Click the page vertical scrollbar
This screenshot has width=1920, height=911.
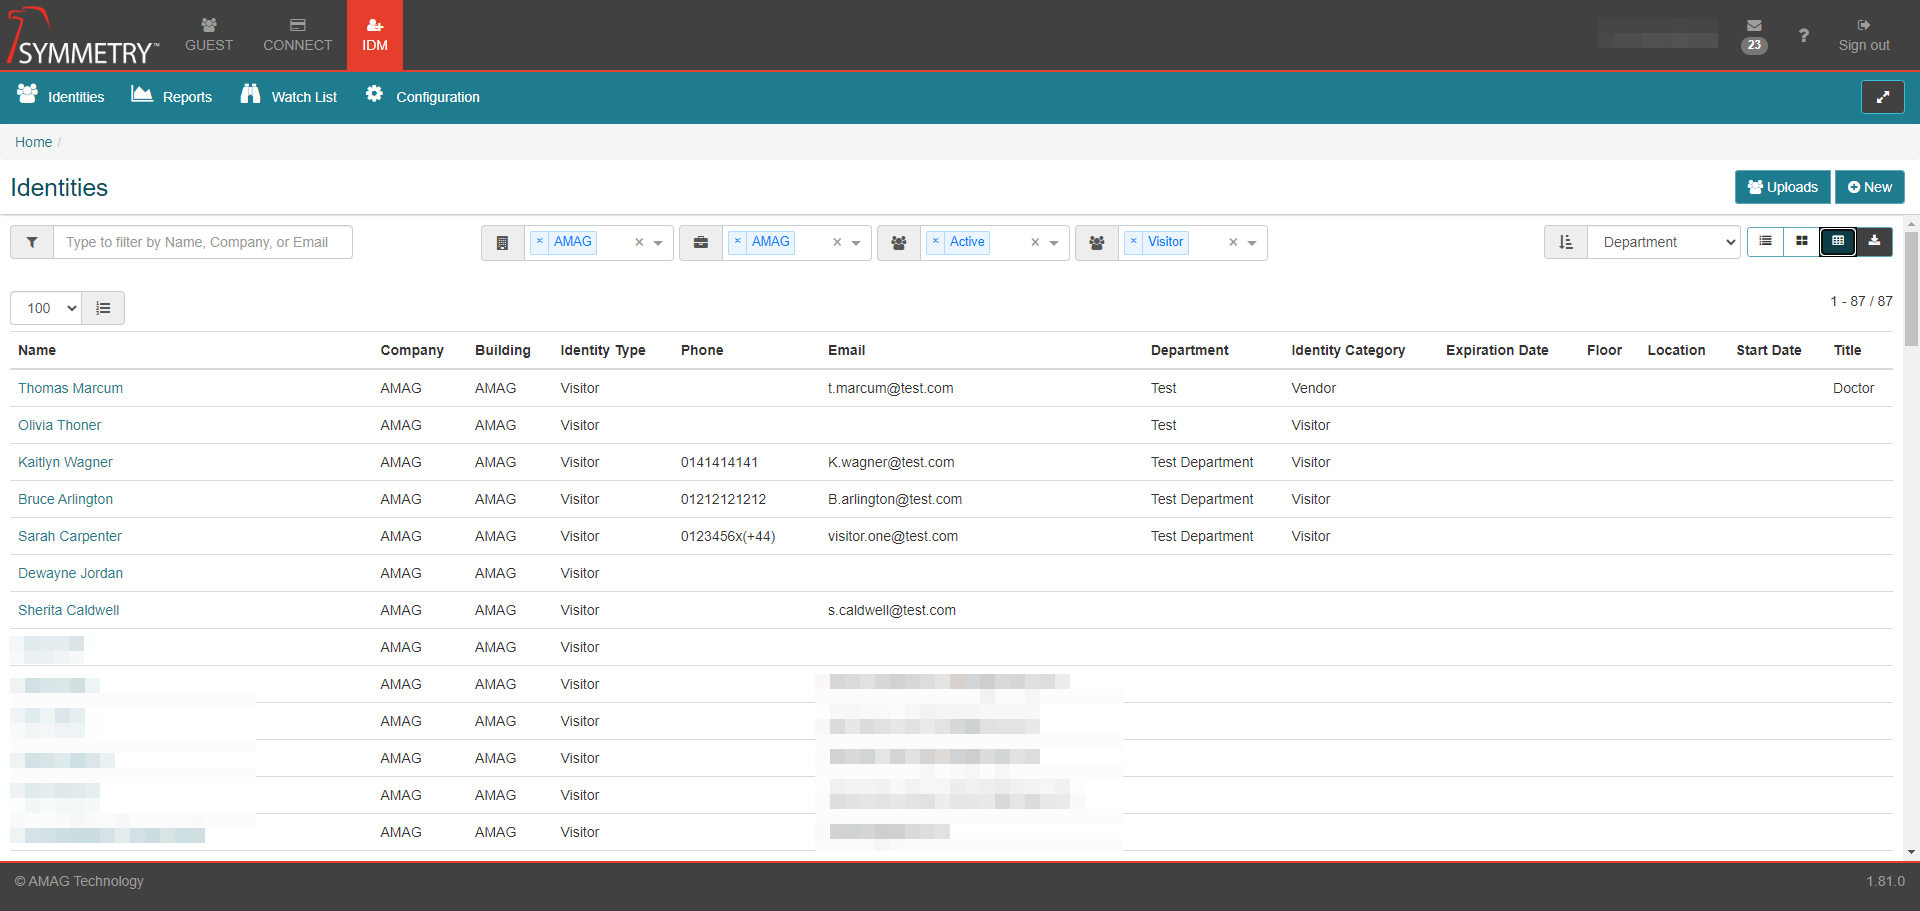[x=1911, y=289]
